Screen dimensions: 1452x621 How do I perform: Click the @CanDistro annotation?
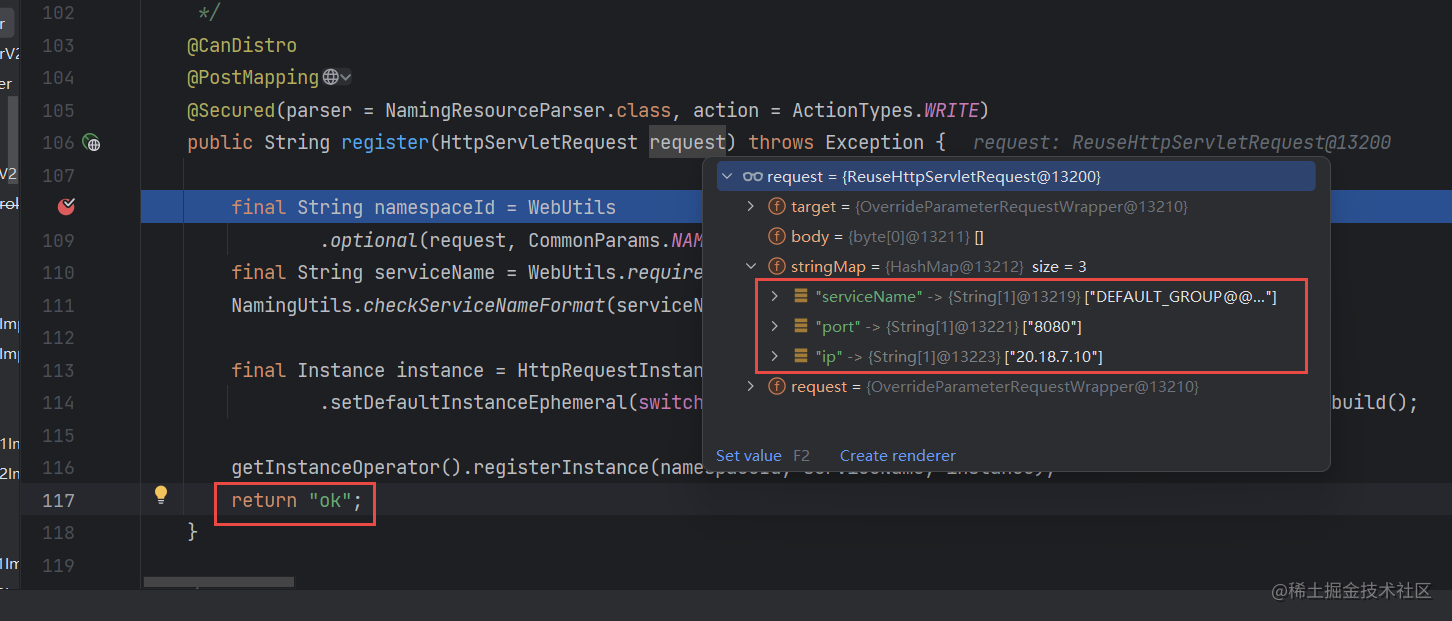click(x=242, y=46)
